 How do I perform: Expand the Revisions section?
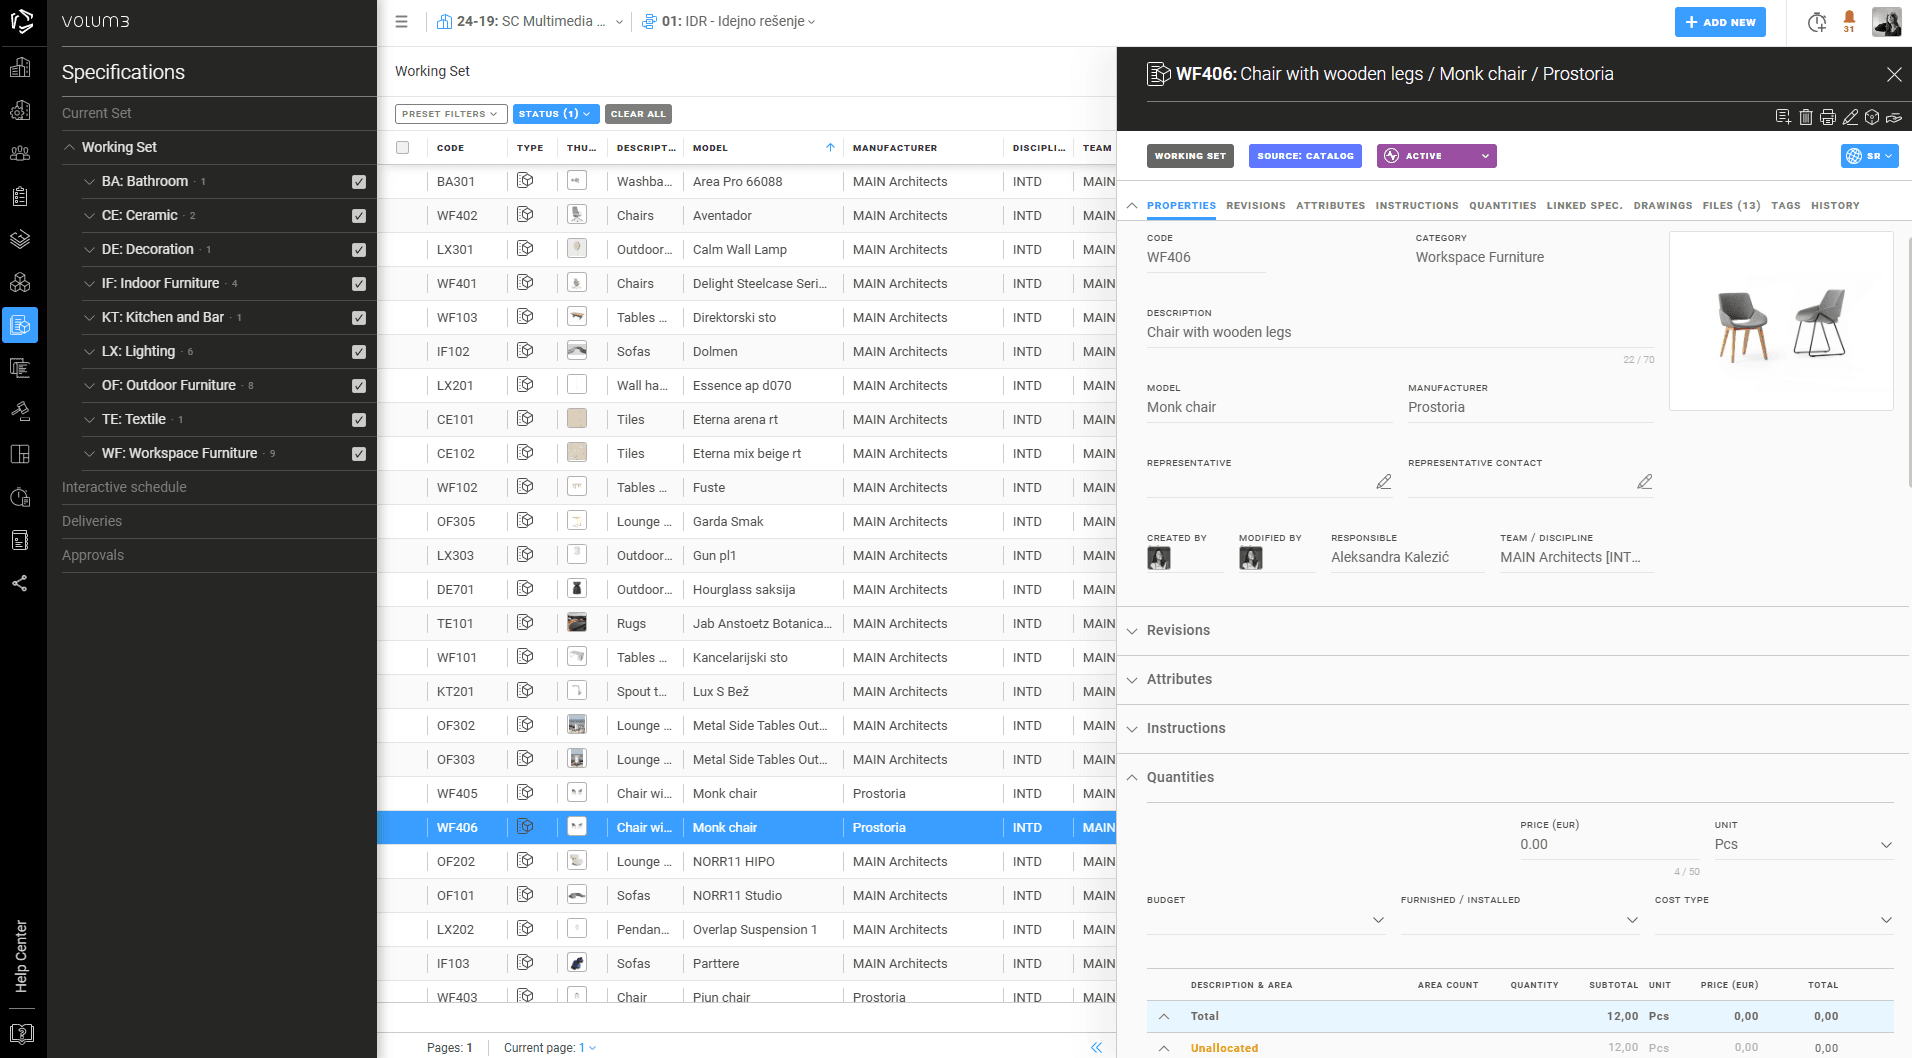1177,630
